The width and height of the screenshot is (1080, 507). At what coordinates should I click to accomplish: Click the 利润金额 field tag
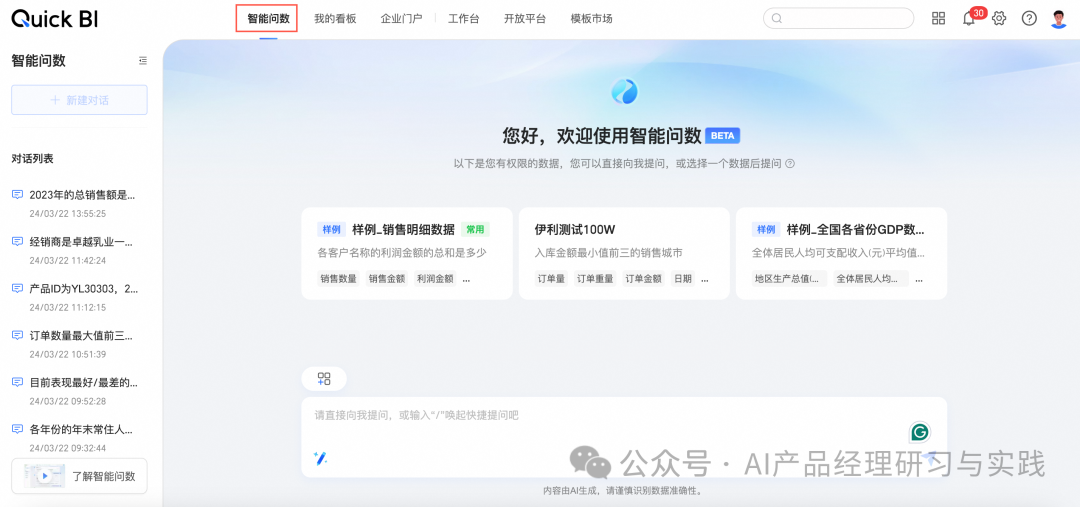[435, 279]
